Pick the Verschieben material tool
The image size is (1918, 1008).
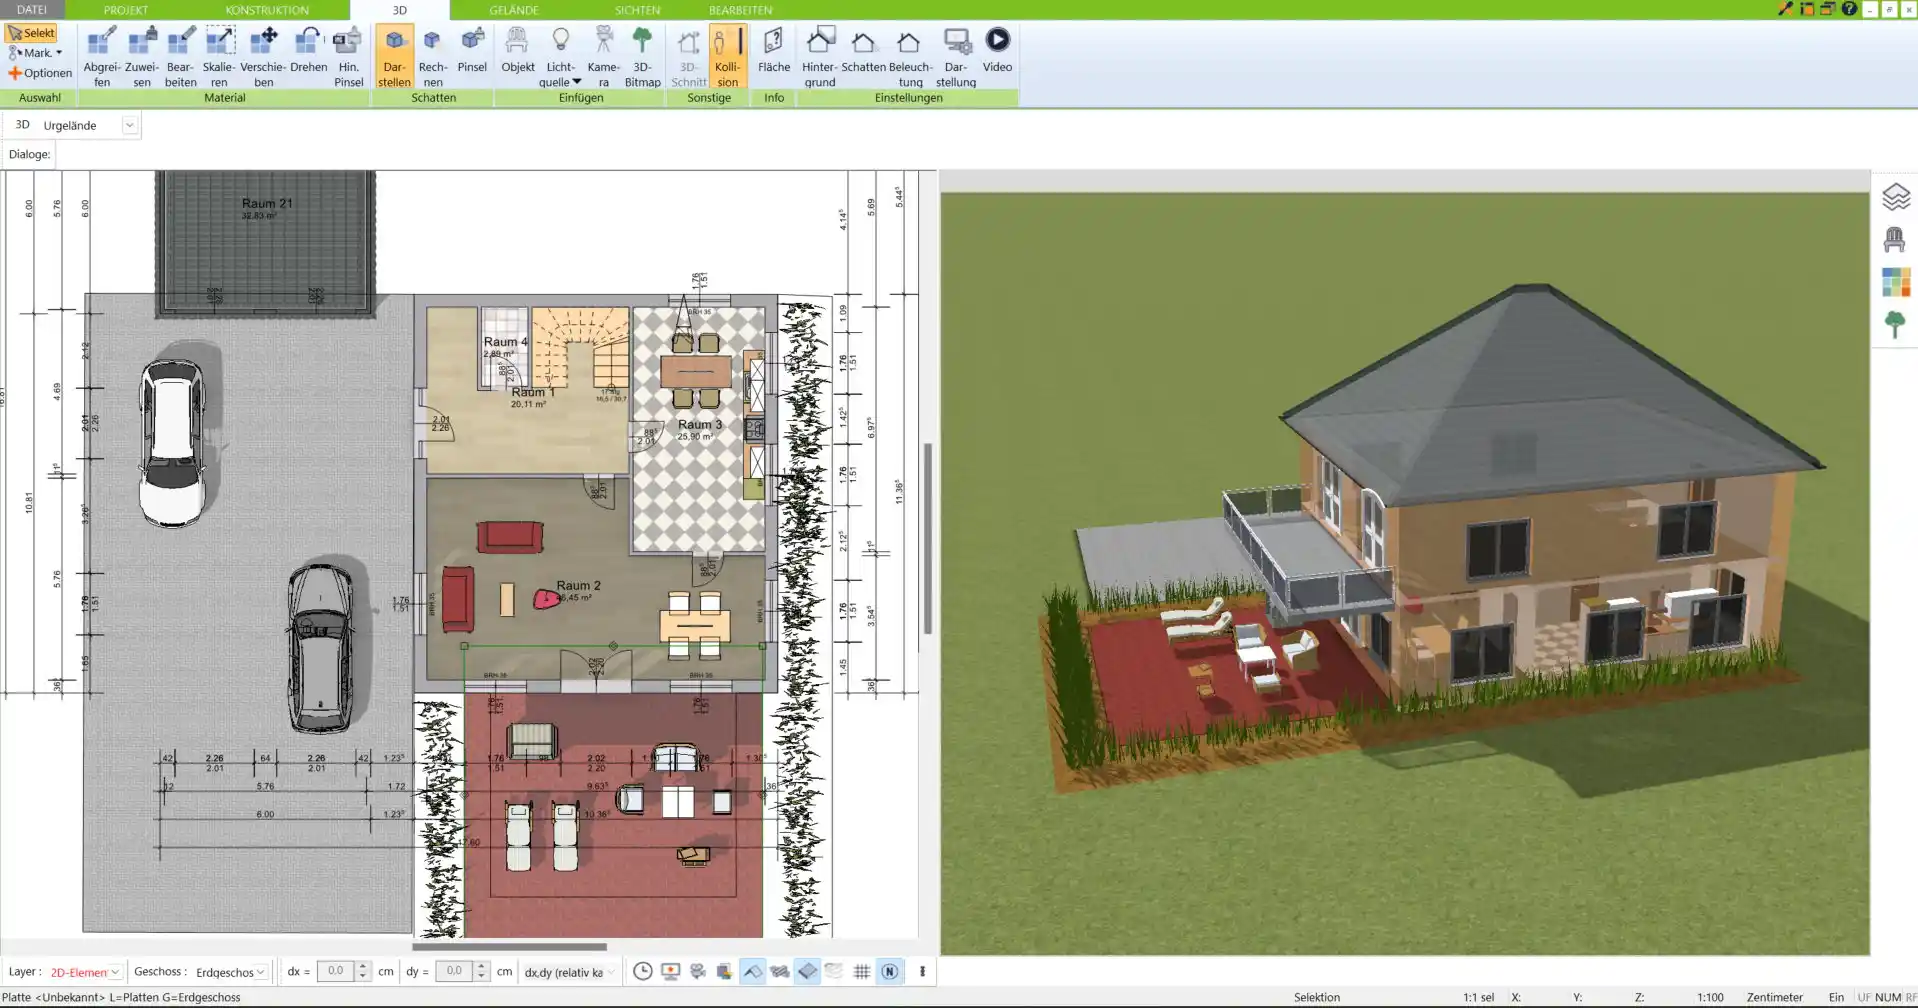pyautogui.click(x=263, y=57)
